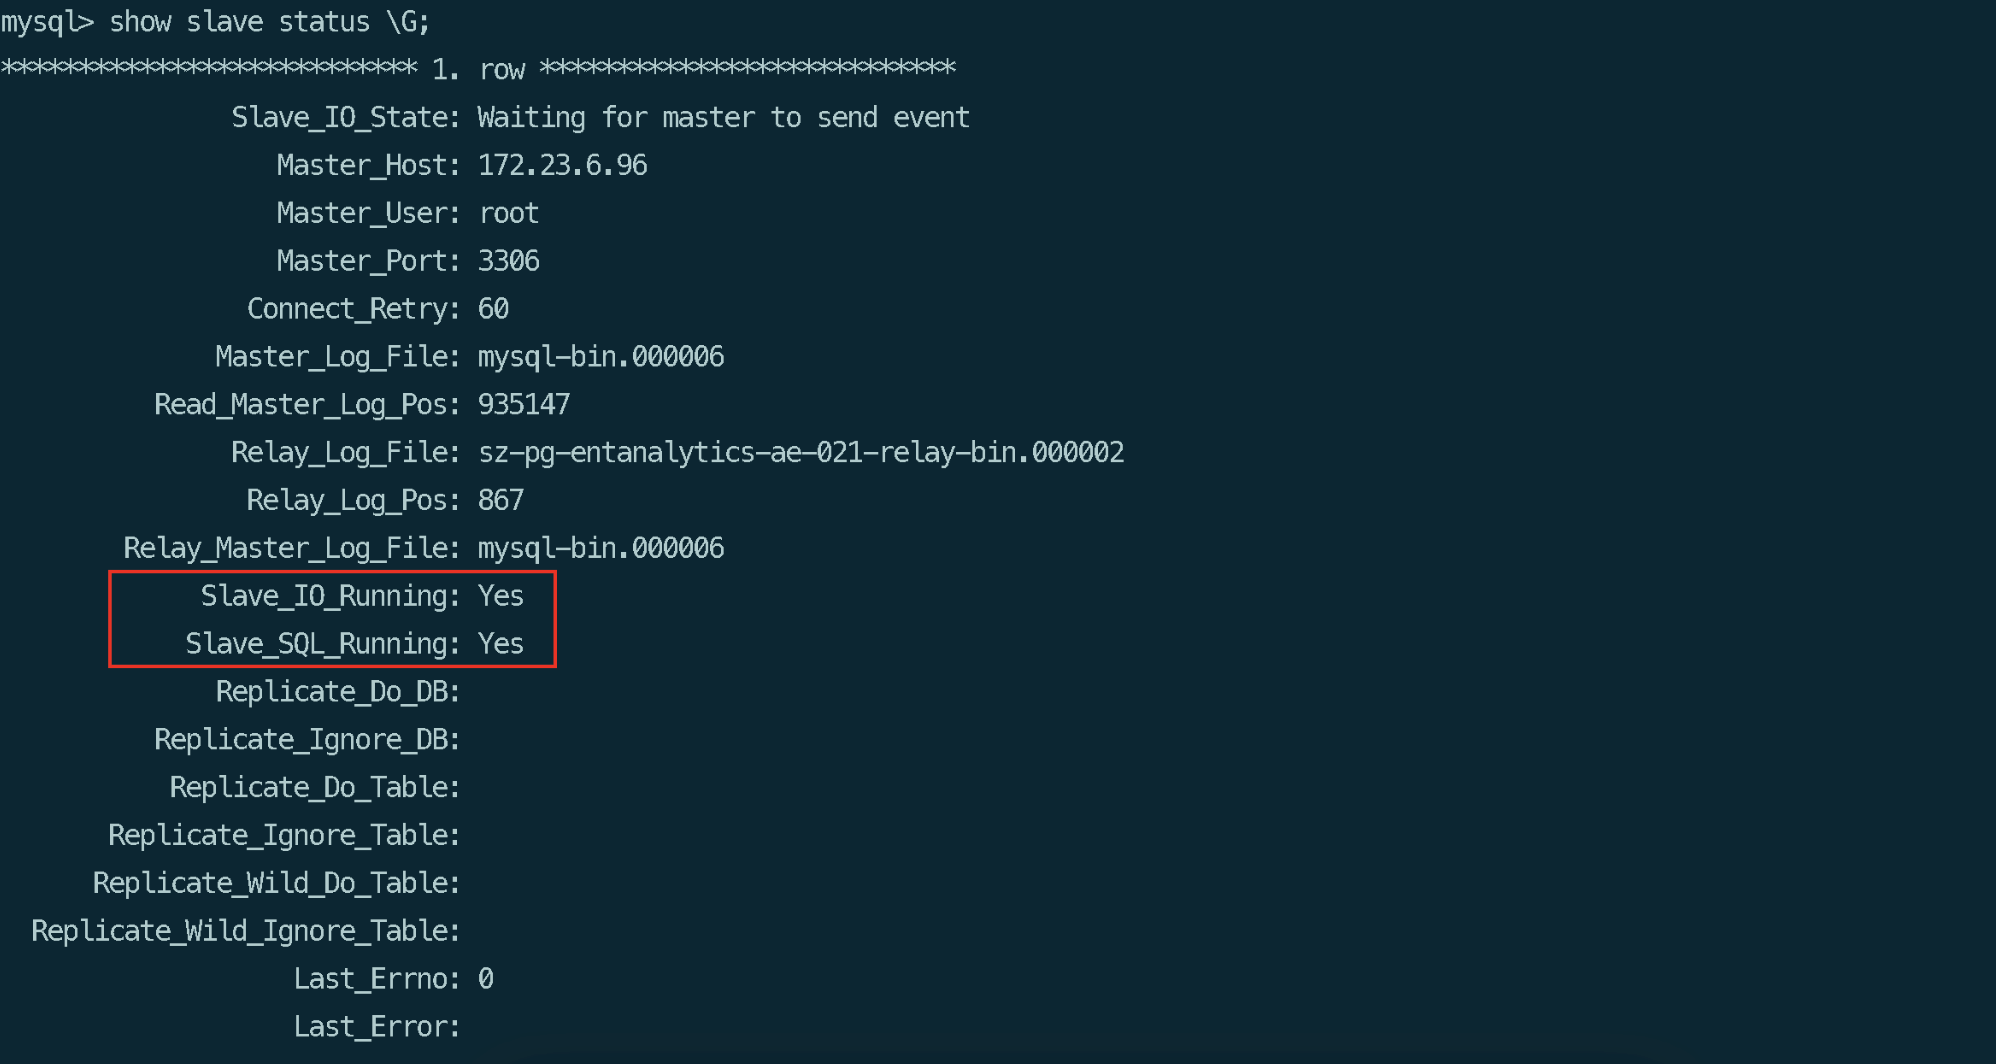Click the Replicate_Do_DB label
Screen dimensions: 1996x1064
tap(338, 692)
